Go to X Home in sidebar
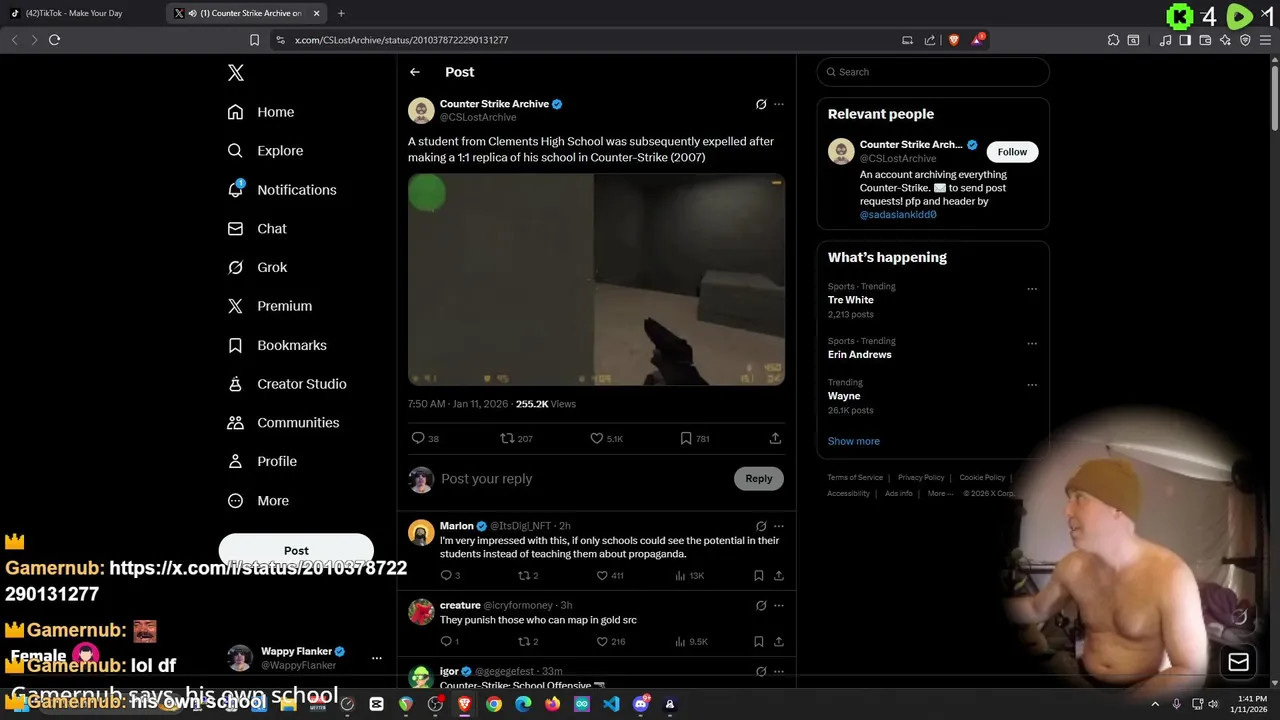The width and height of the screenshot is (1280, 720). tap(261, 112)
